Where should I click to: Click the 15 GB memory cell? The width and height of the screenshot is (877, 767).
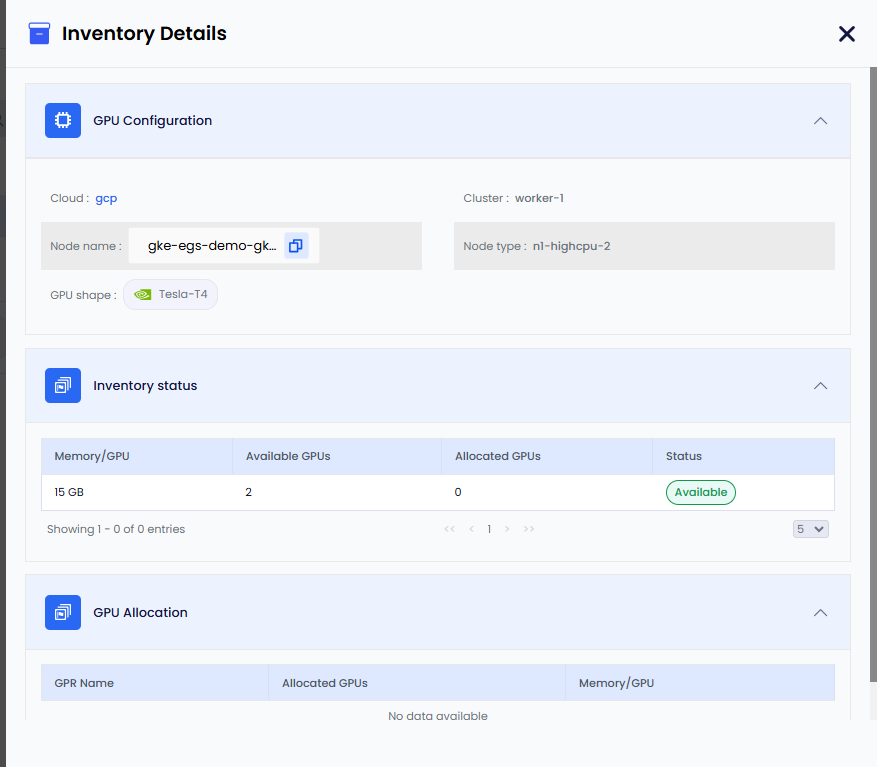point(69,492)
